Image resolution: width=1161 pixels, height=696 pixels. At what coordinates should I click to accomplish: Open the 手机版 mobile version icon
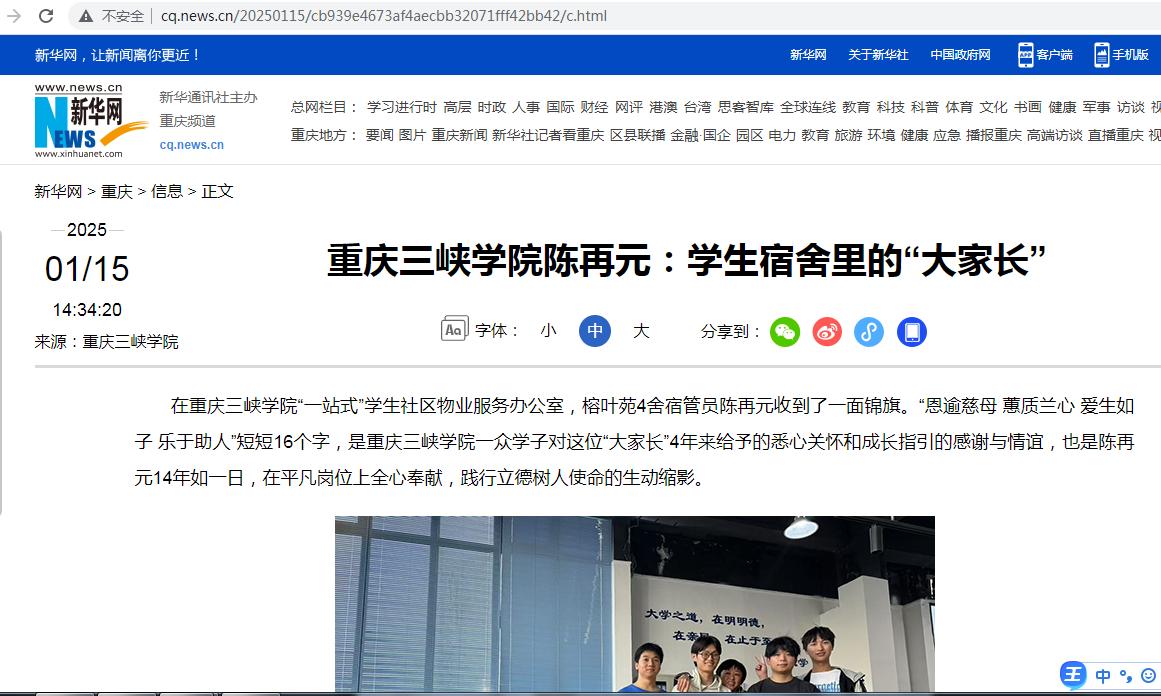[x=1102, y=55]
